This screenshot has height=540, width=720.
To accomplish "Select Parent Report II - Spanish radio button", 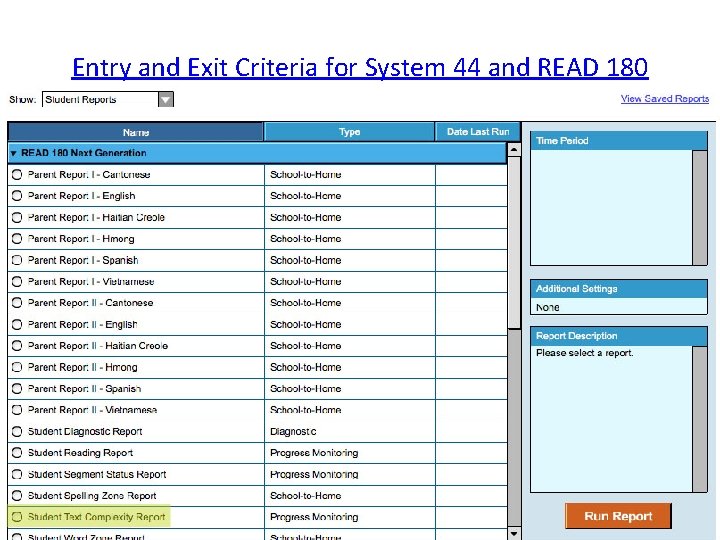I will click(x=17, y=388).
